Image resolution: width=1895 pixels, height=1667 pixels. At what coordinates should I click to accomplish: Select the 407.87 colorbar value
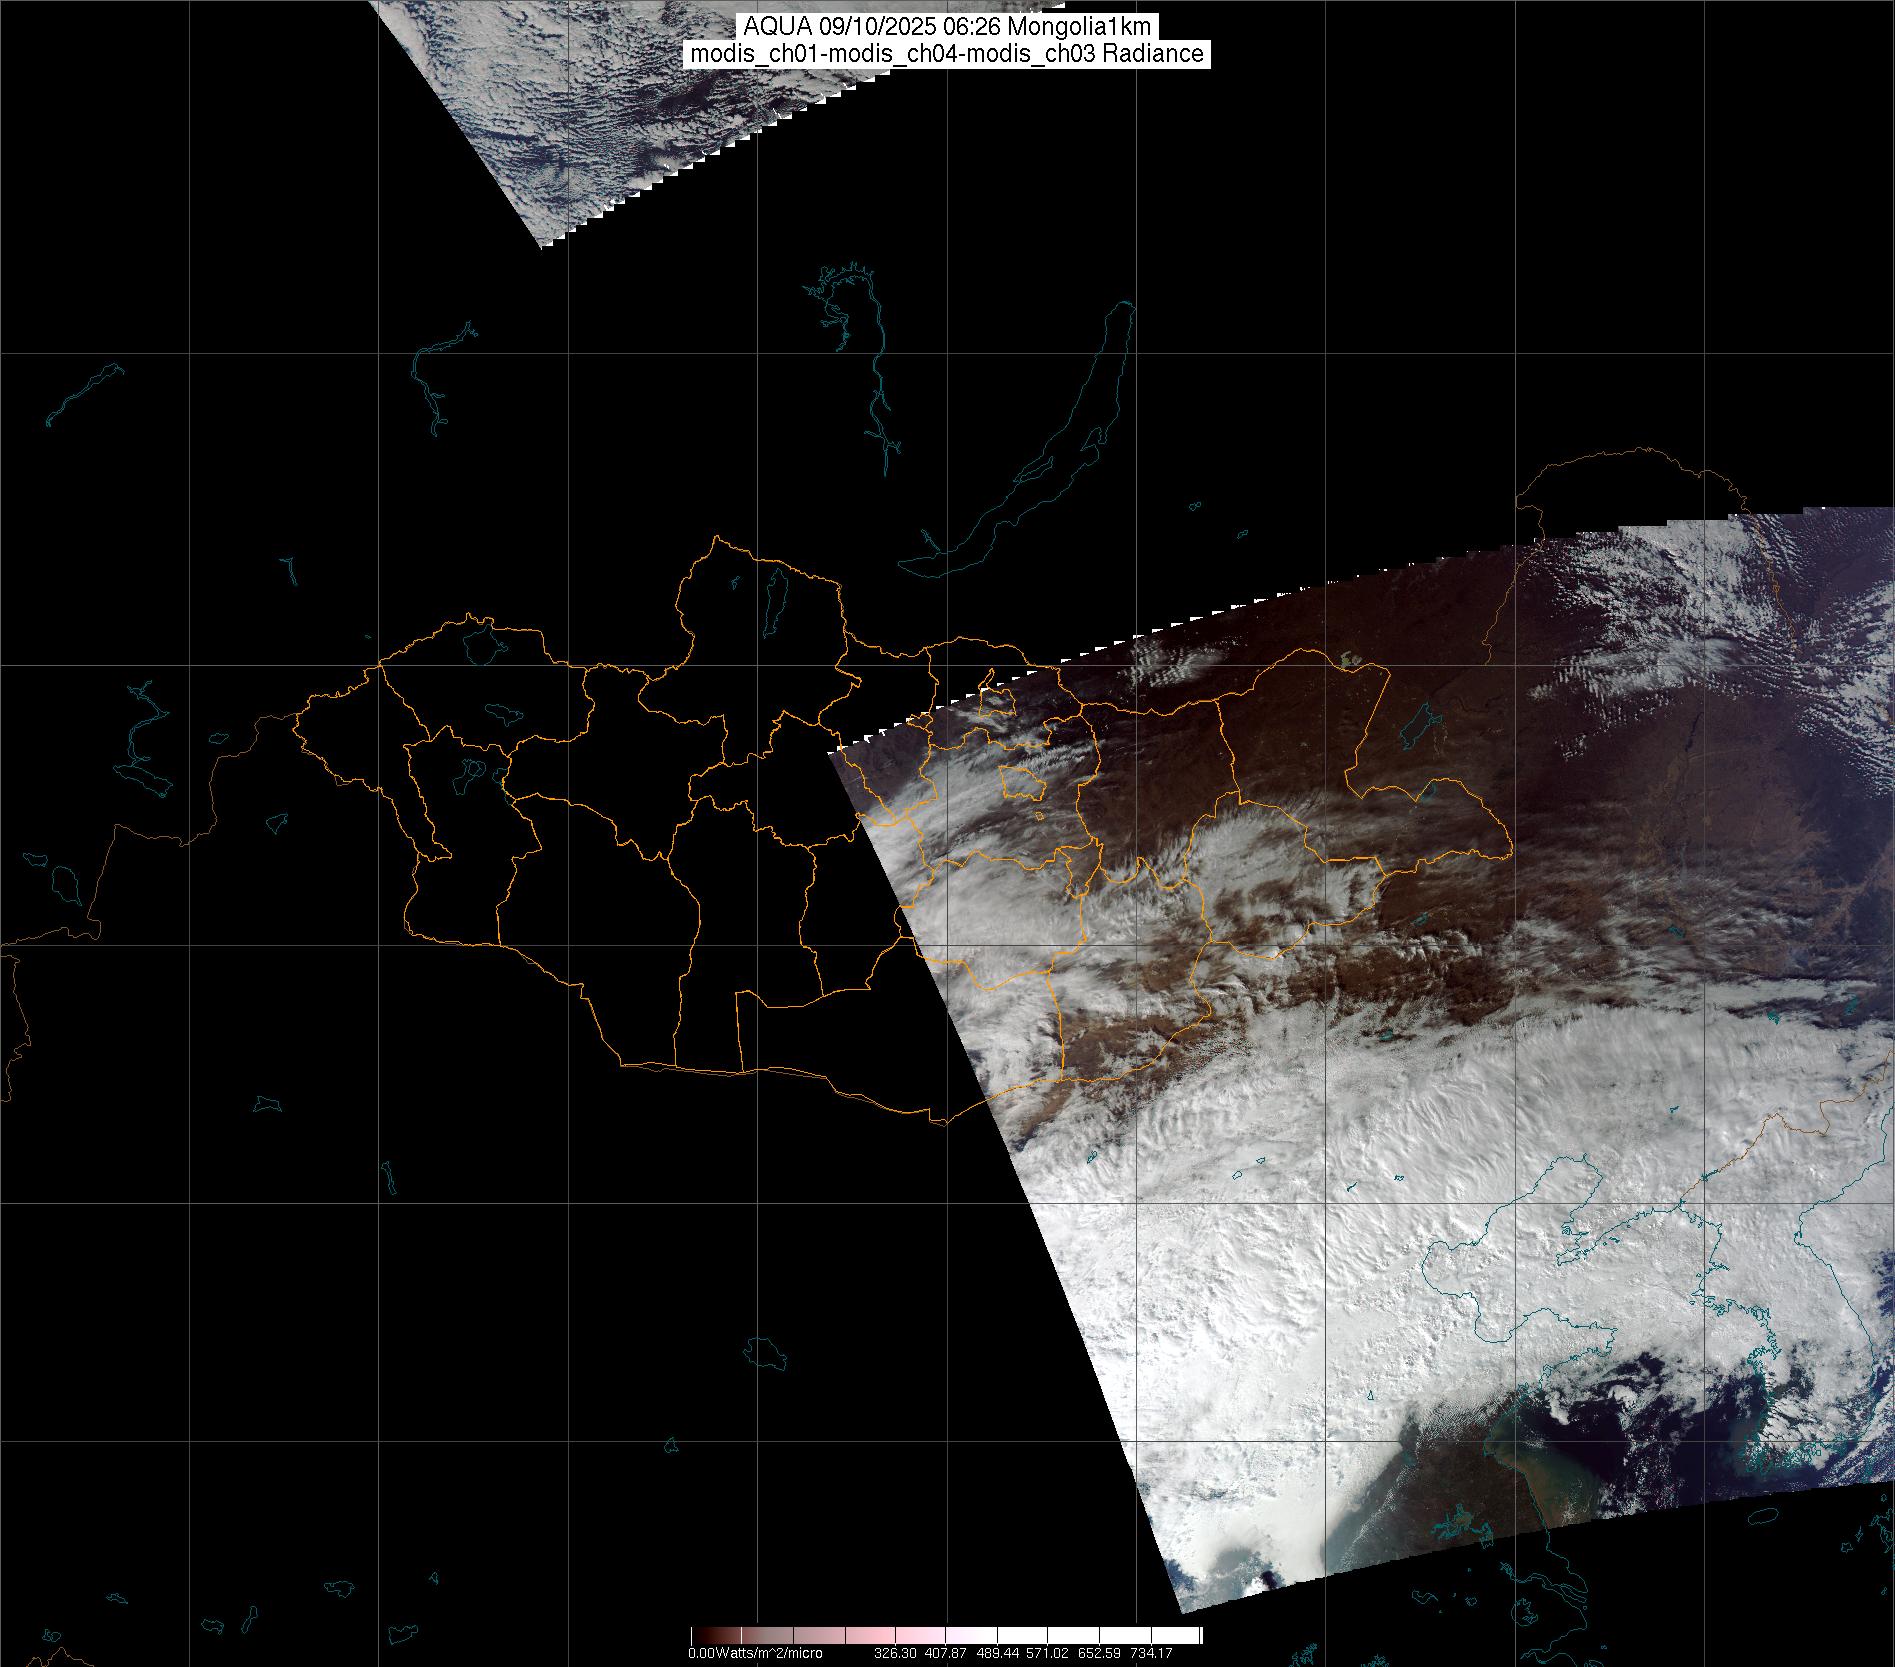pos(946,1653)
